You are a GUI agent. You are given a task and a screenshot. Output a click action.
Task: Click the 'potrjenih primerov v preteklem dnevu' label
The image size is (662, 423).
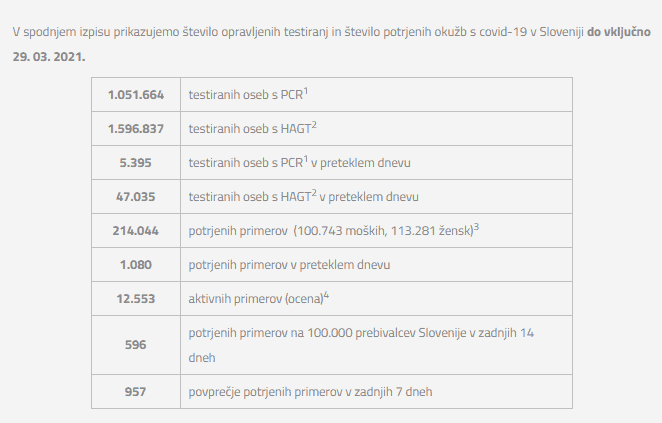click(289, 265)
